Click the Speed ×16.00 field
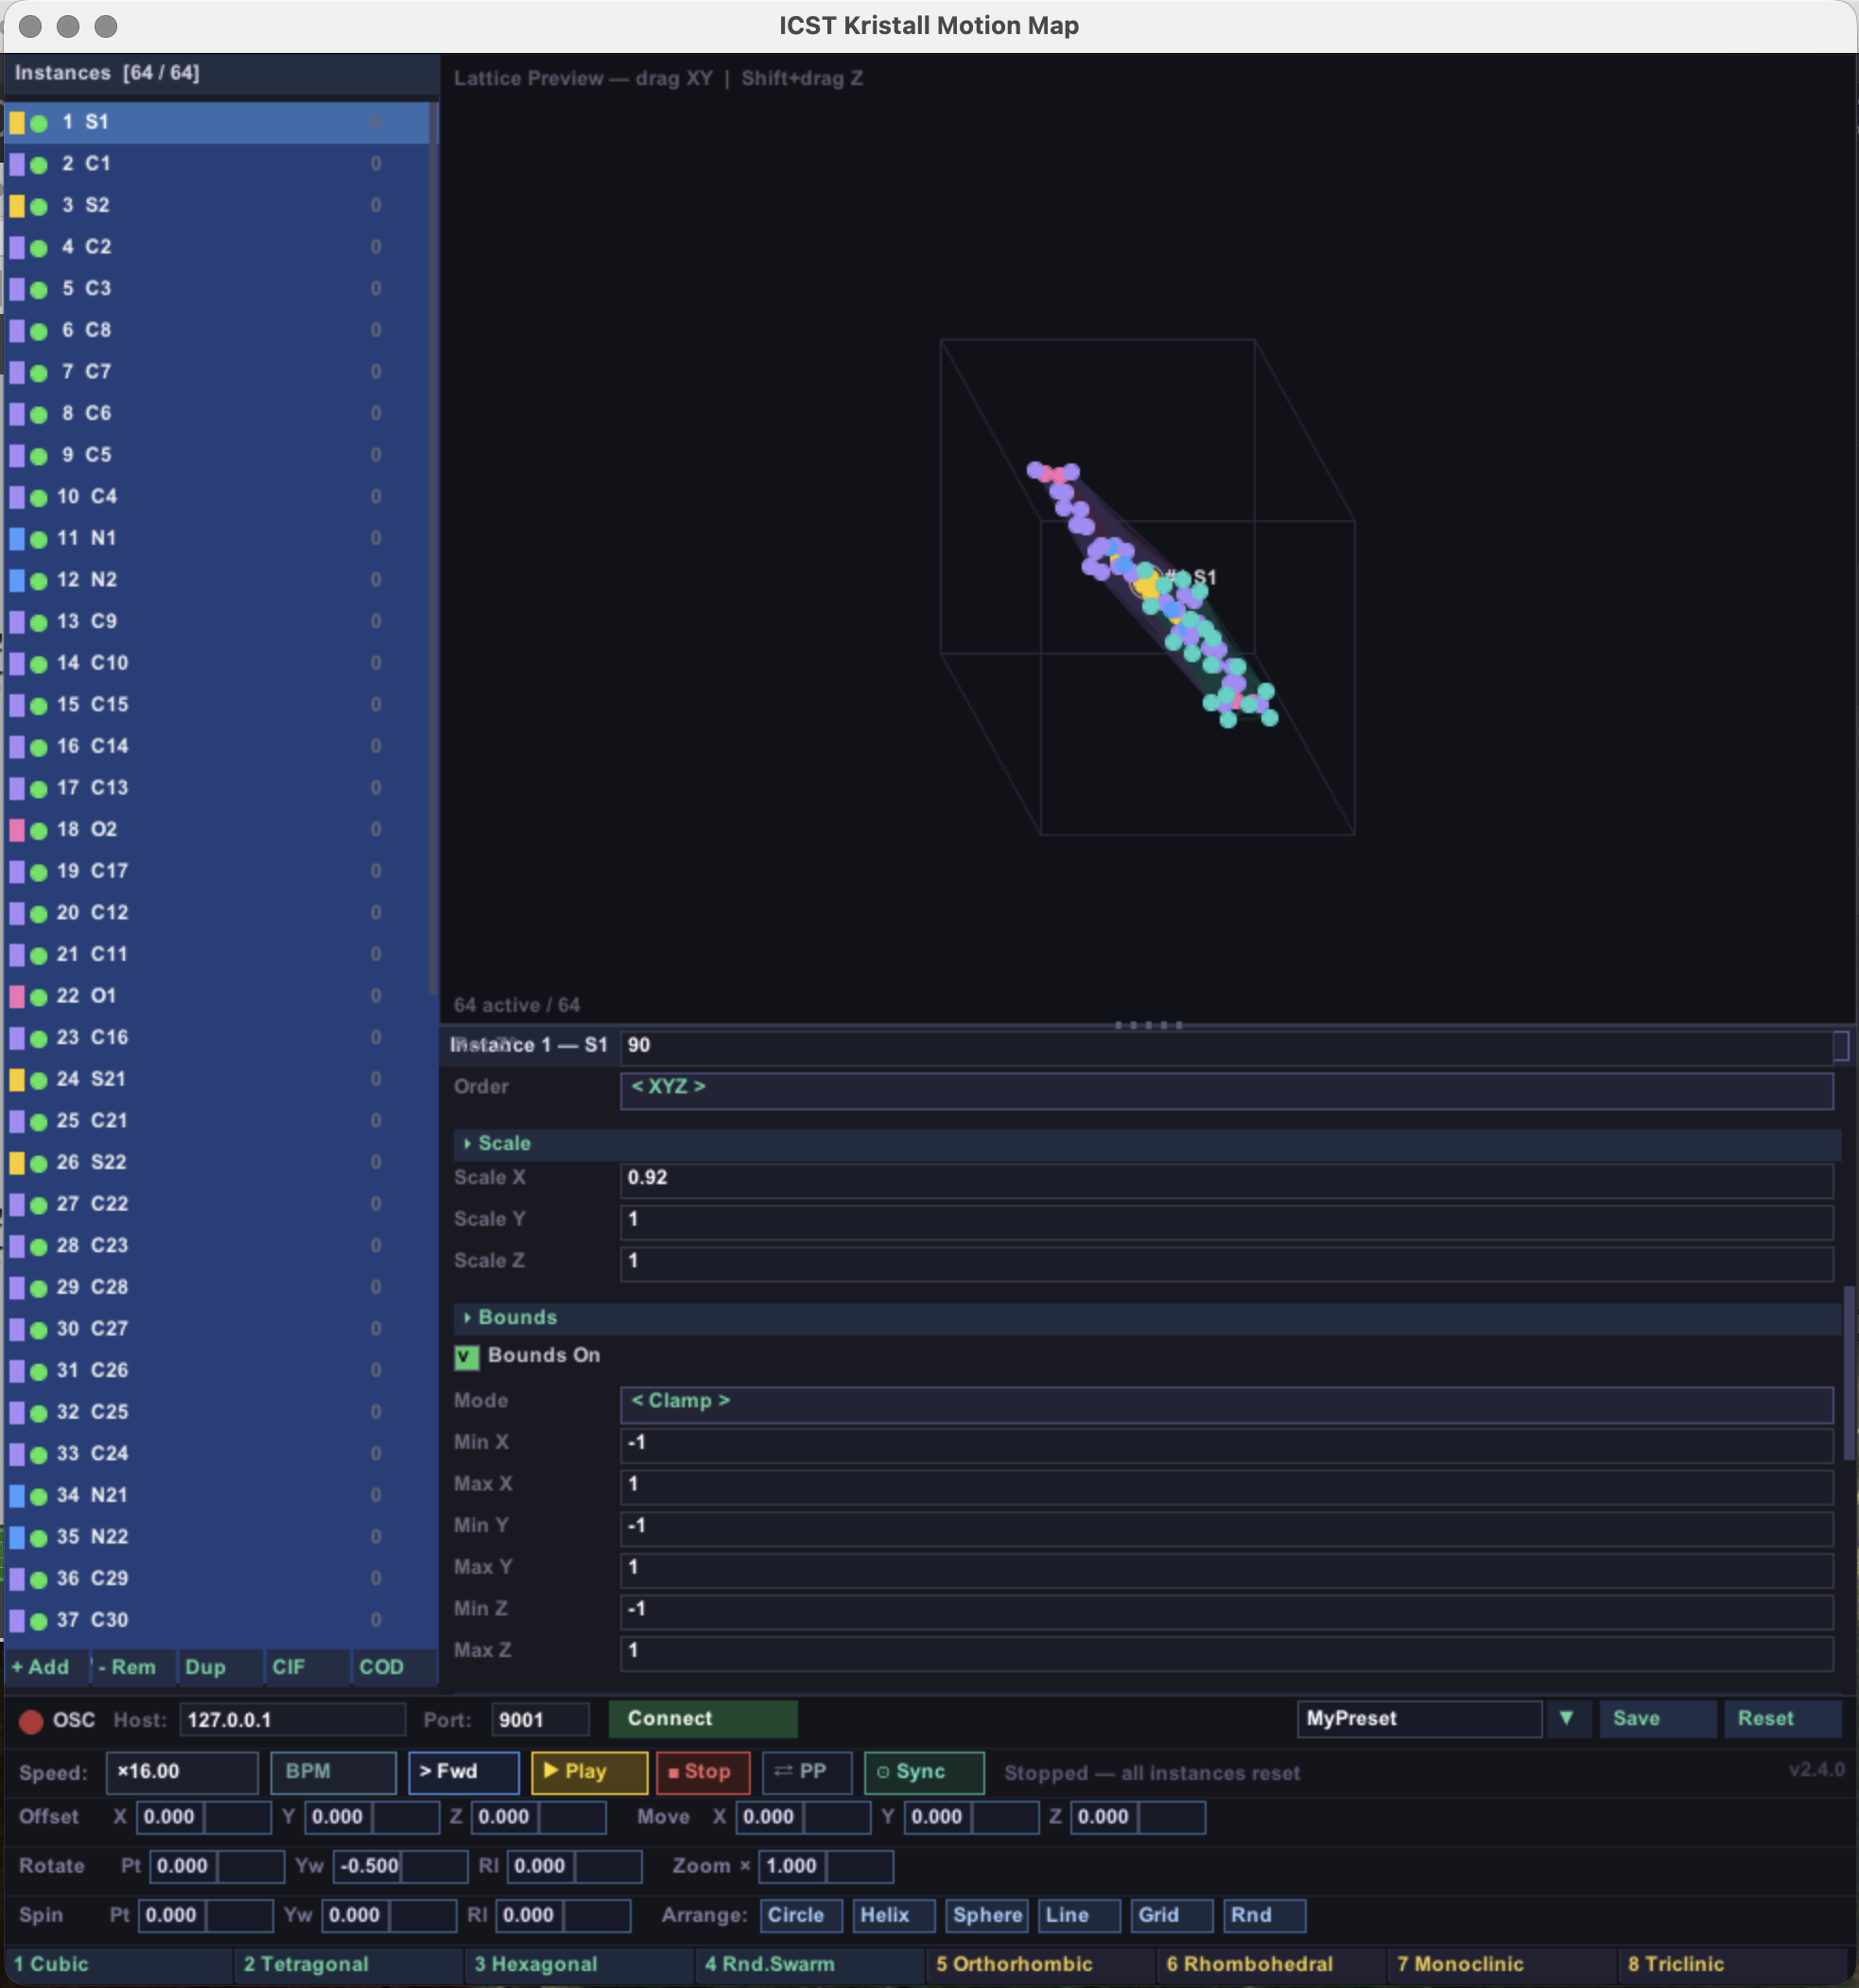 (x=182, y=1772)
